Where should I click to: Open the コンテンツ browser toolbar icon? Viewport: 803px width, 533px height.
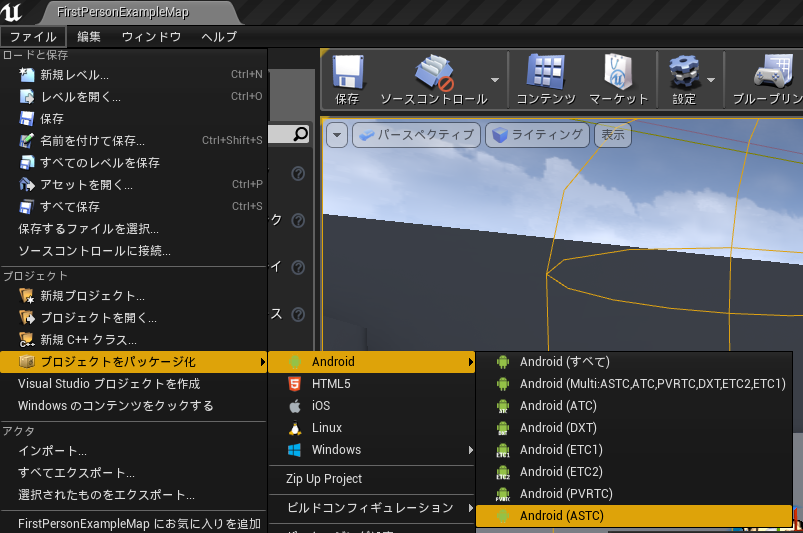545,72
